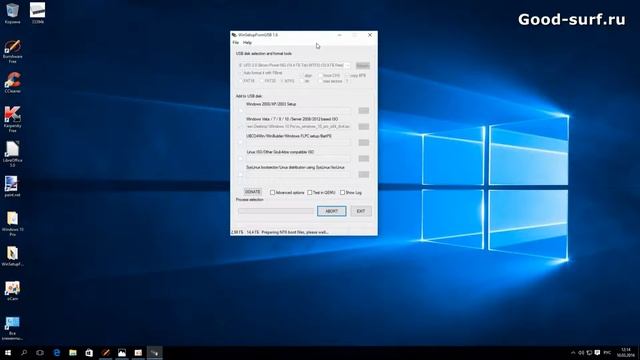Open the volume control in system tray
Viewport: 640px width, 360px height.
(x=581, y=353)
